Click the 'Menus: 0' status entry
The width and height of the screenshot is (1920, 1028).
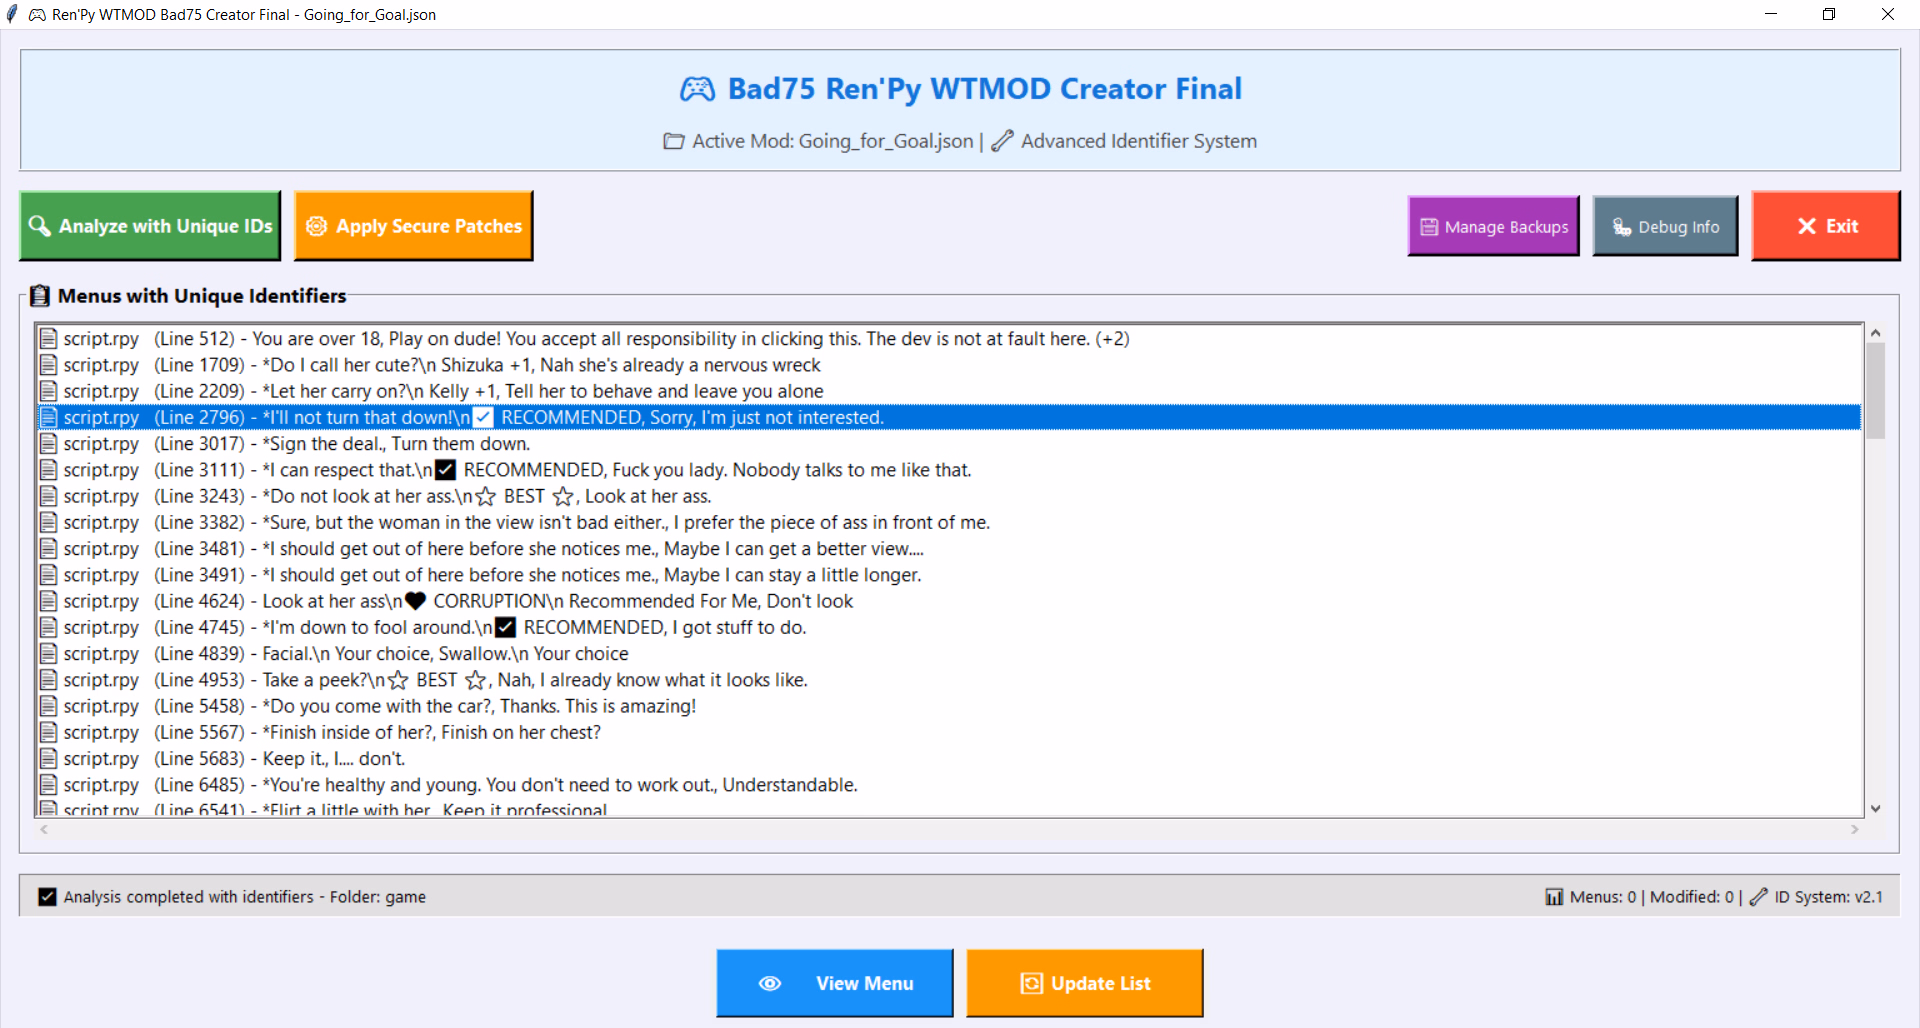point(1603,897)
